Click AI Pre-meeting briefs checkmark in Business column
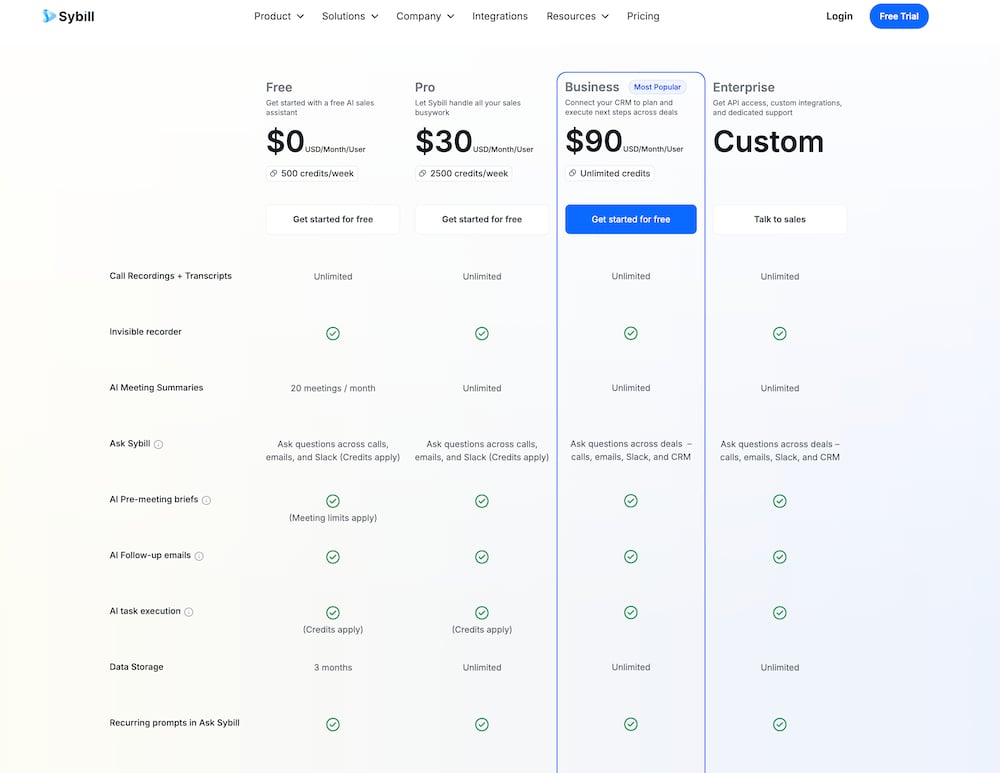Viewport: 1000px width, 773px height. [631, 501]
